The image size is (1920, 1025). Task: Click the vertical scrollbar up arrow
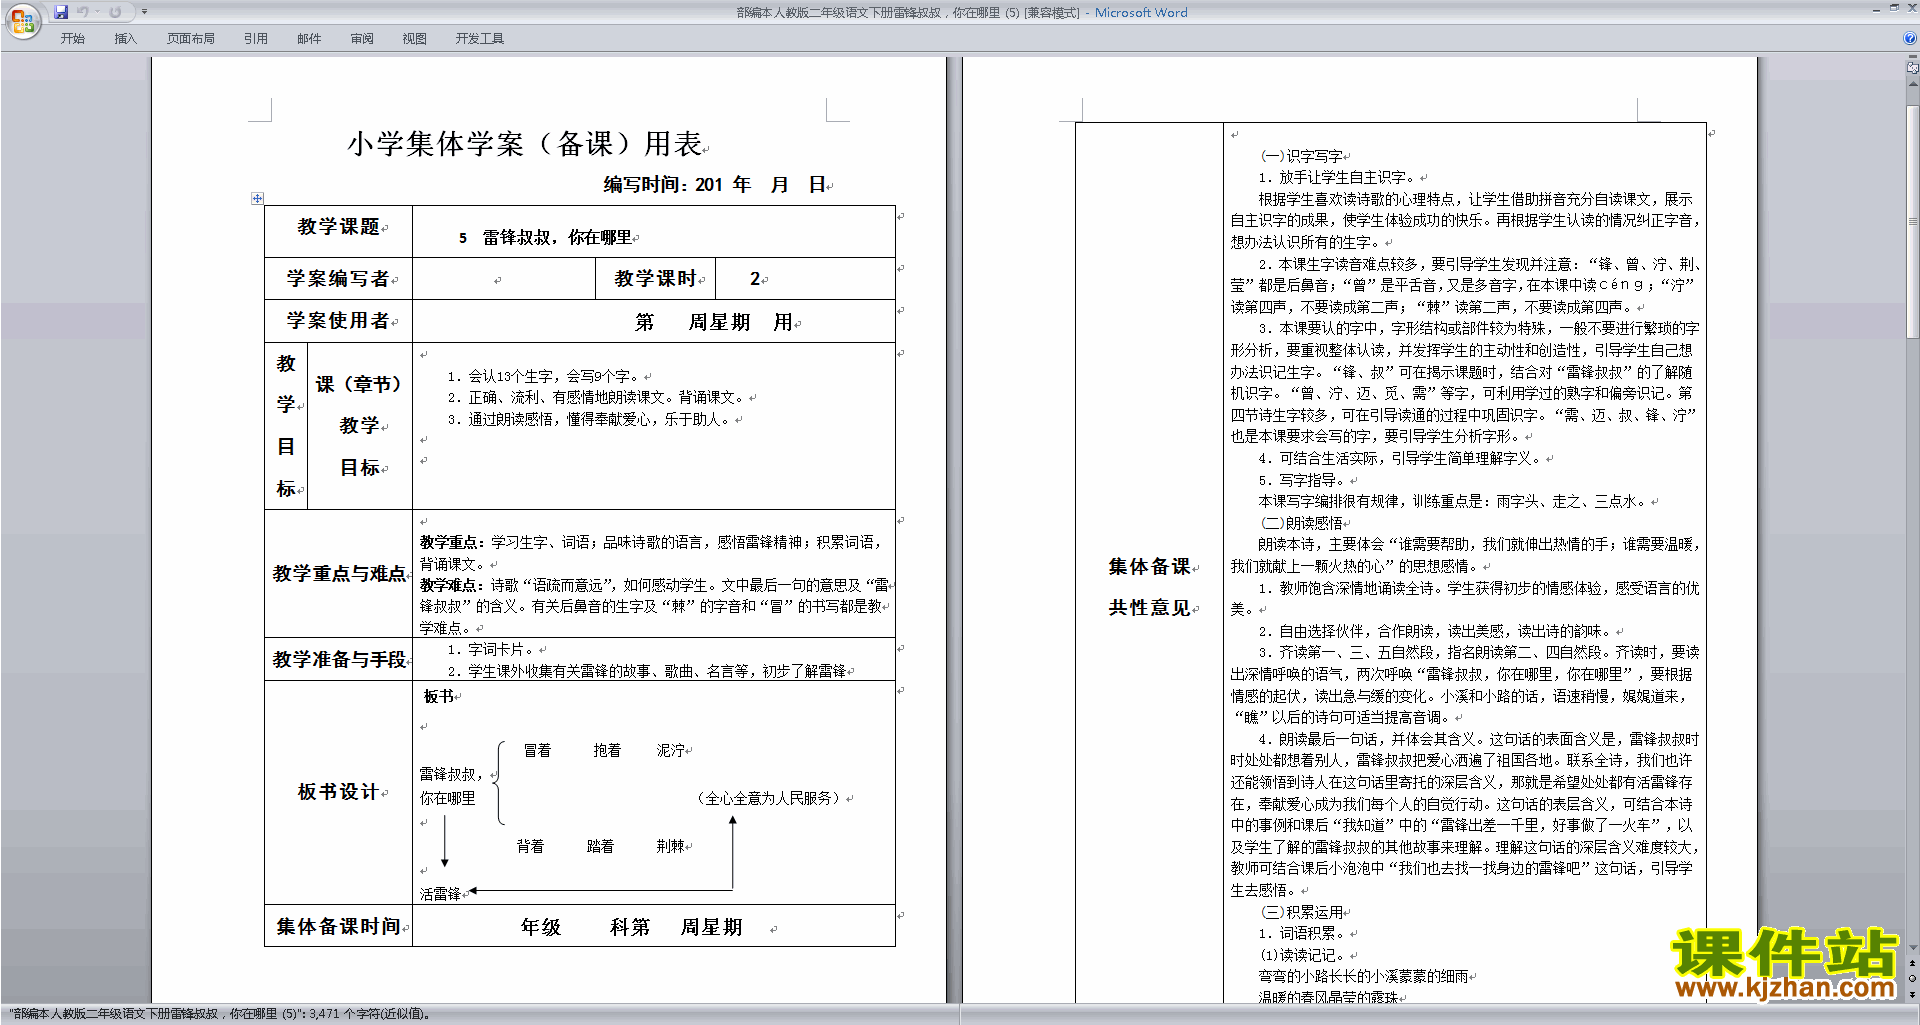pos(1913,84)
